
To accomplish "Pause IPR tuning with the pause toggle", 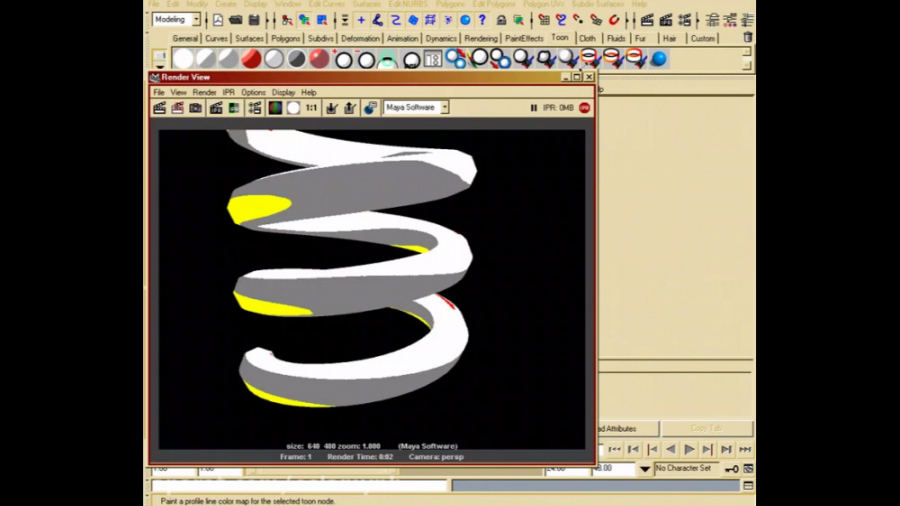I will 534,108.
